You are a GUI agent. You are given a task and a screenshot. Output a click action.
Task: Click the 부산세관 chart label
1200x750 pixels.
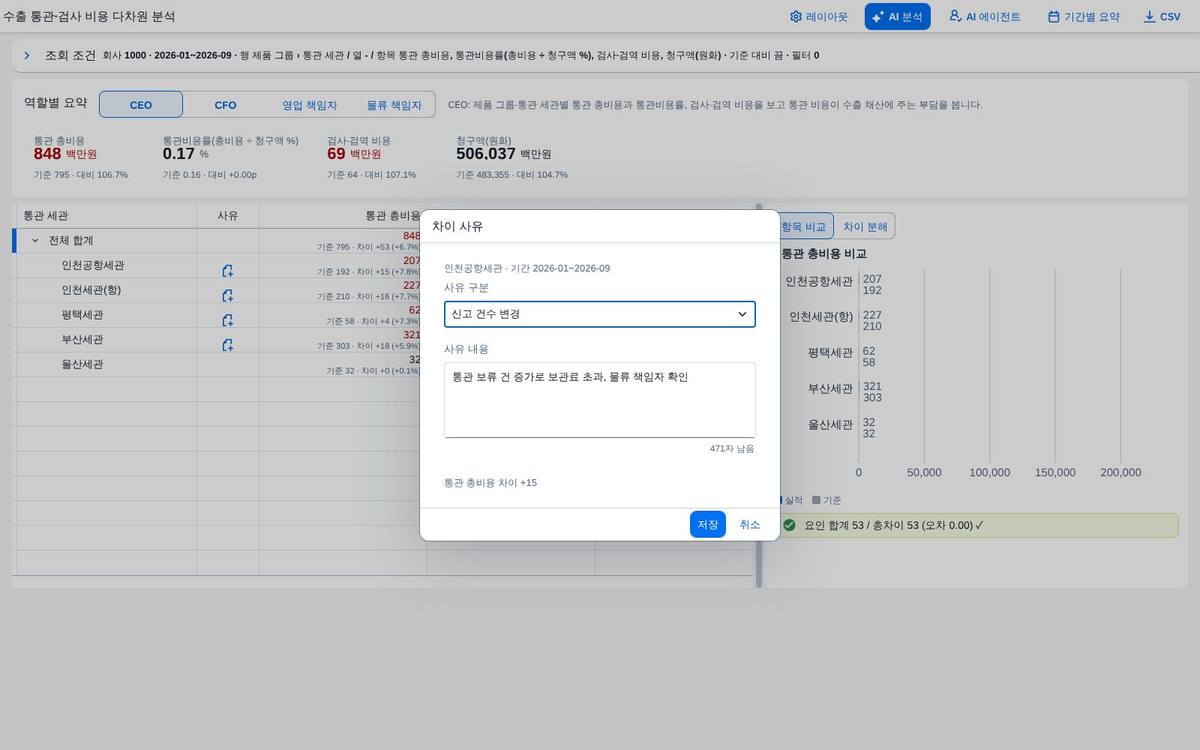831,387
